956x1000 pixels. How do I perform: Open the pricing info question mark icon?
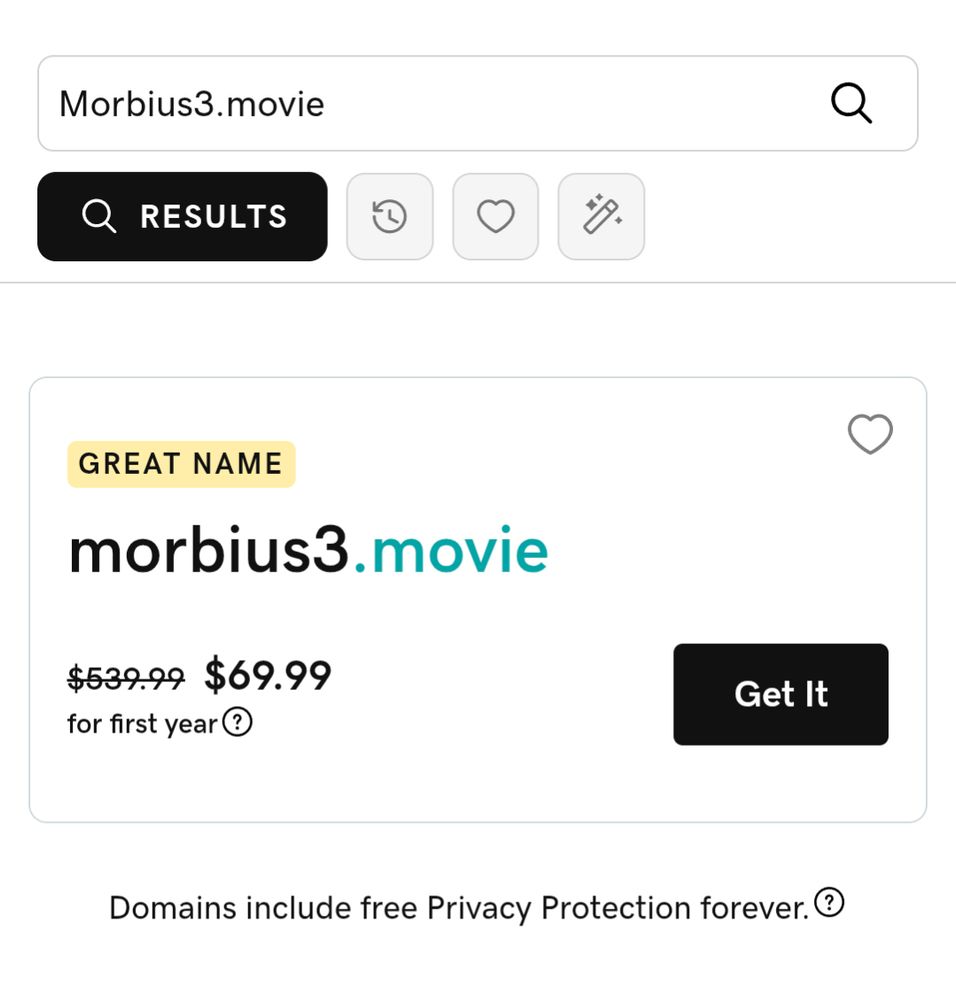tap(238, 722)
